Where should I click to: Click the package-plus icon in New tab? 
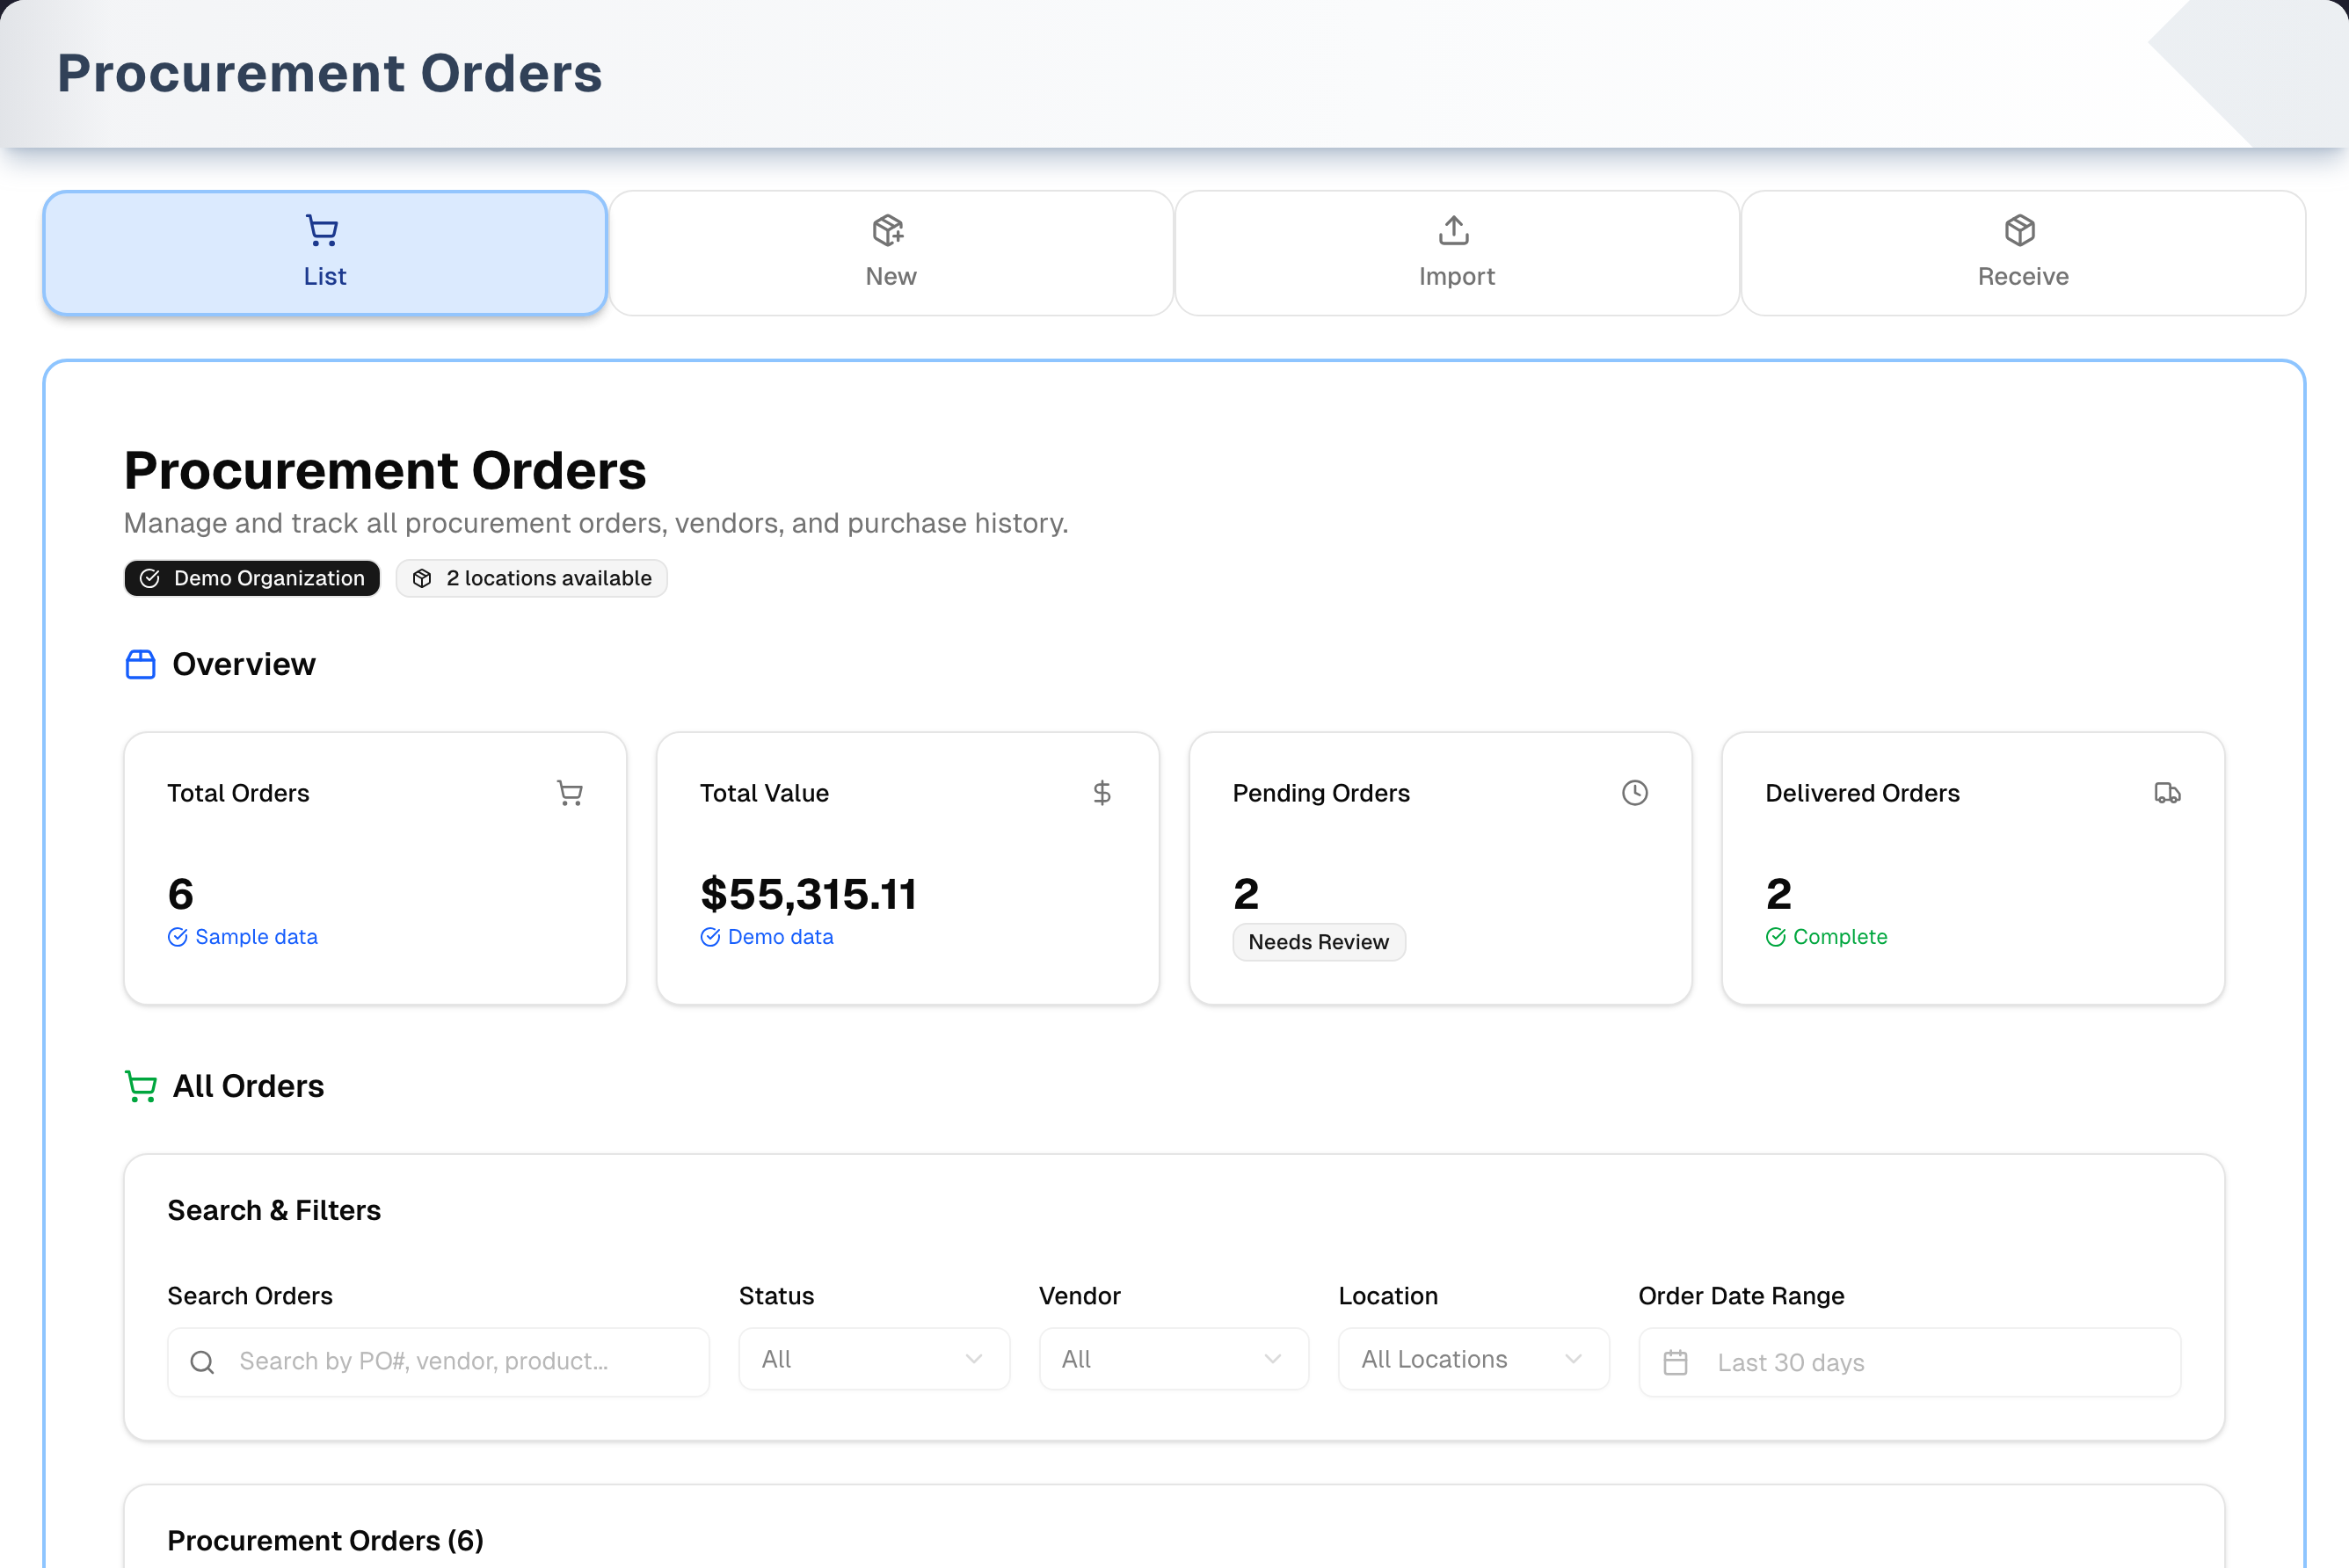point(888,231)
